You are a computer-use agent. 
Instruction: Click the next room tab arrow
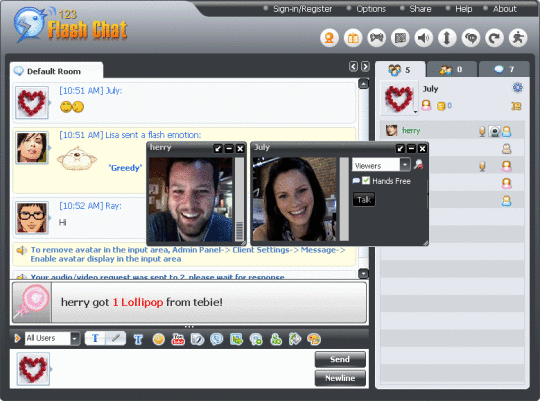pyautogui.click(x=365, y=66)
